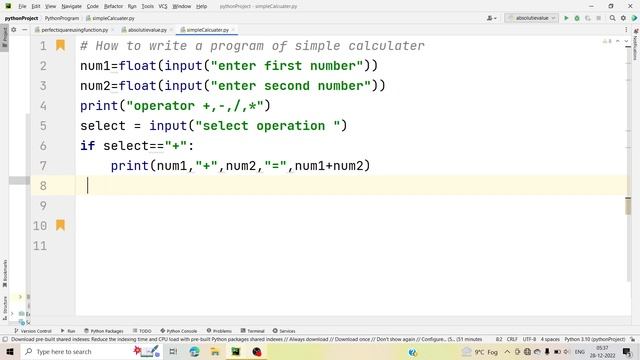Open the user account icon dropdown

pyautogui.click(x=491, y=18)
